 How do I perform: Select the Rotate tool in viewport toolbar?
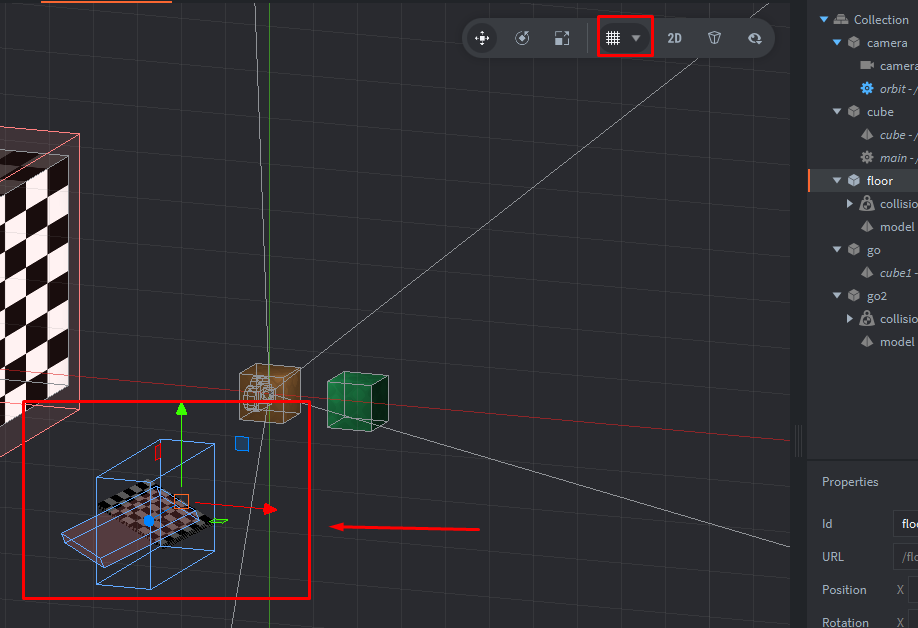coord(522,38)
